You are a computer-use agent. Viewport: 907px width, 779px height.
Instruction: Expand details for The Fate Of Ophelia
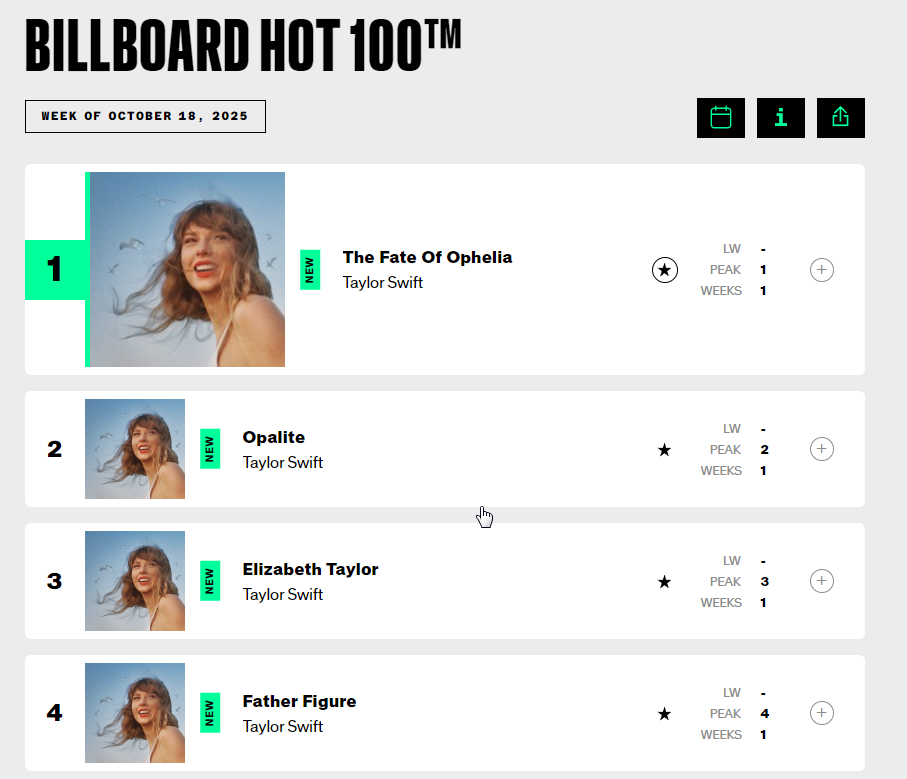821,270
